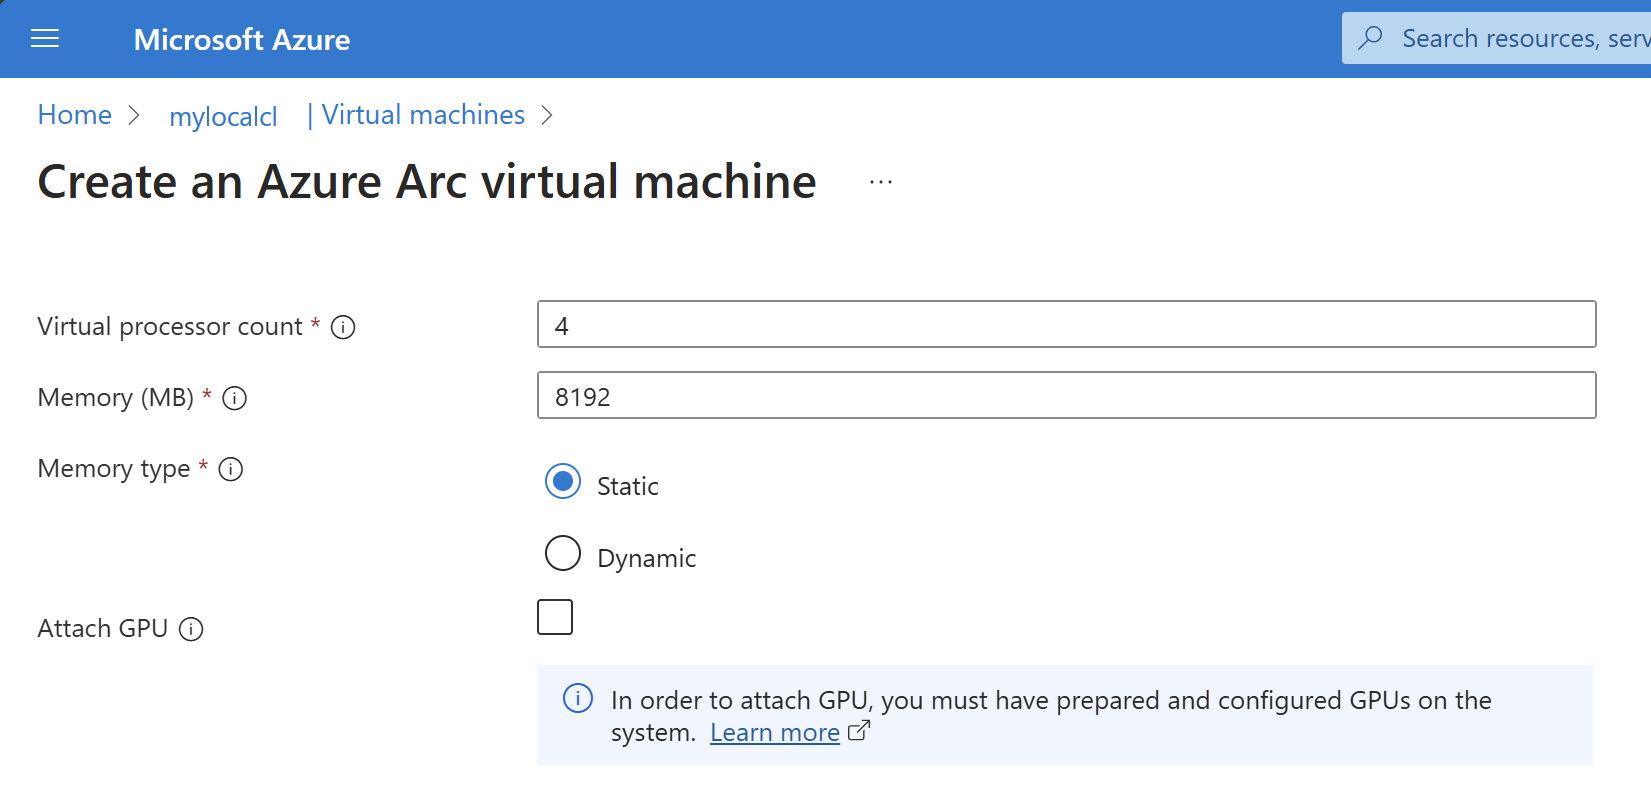This screenshot has height=805, width=1651.
Task: Click info icon beside Virtual processor count
Action: [343, 327]
